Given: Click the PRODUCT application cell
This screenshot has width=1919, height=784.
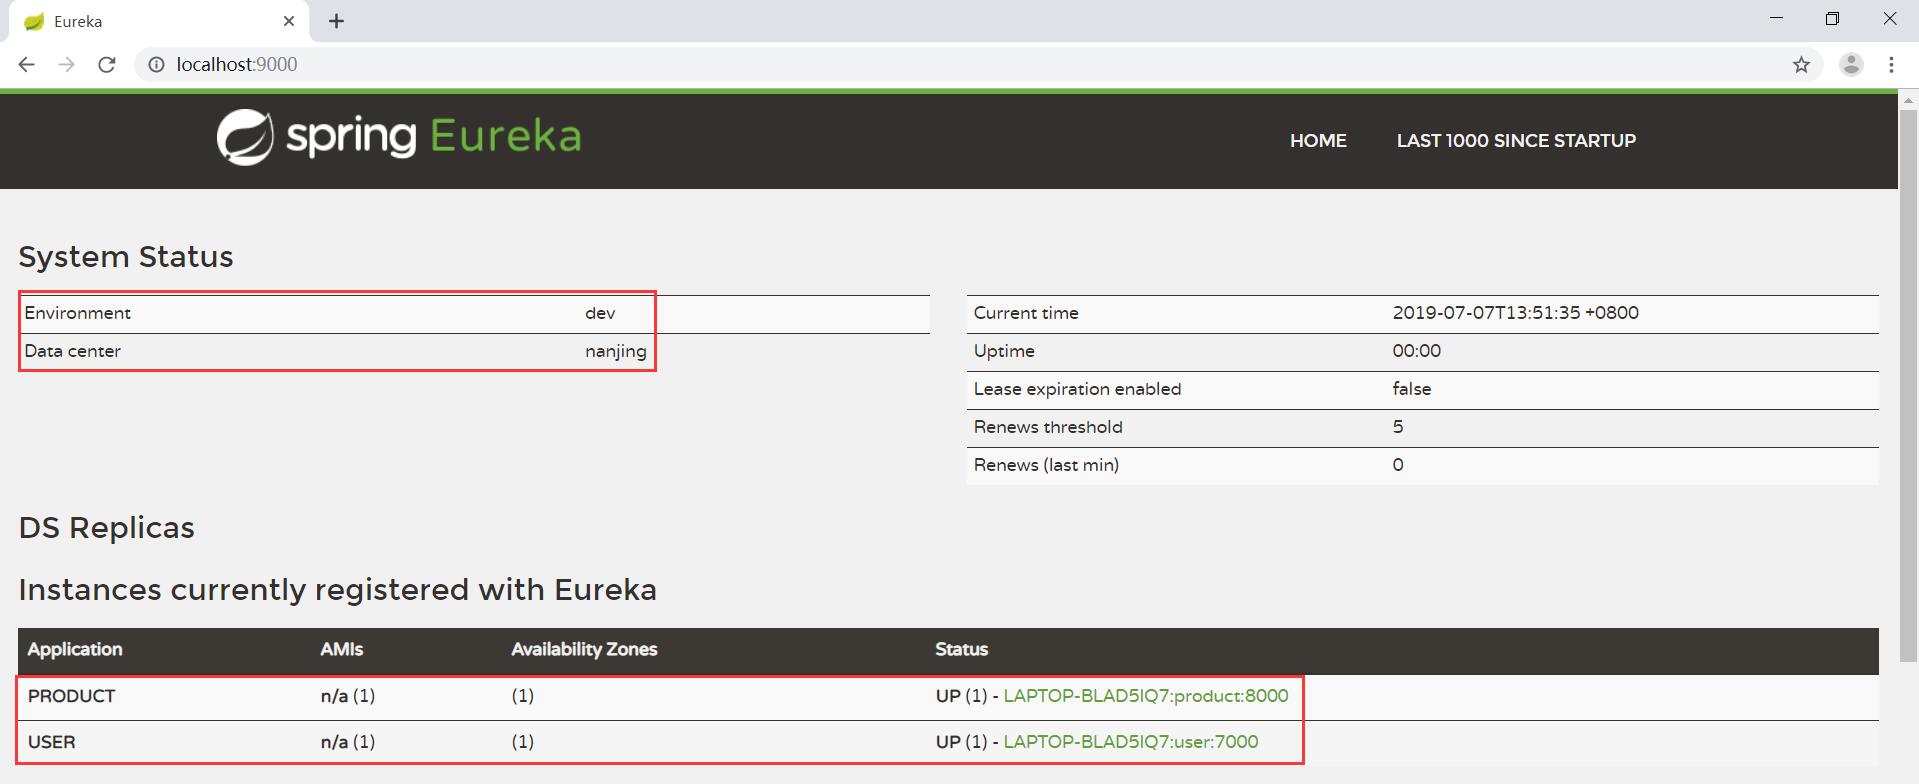Looking at the screenshot, I should click(x=71, y=696).
